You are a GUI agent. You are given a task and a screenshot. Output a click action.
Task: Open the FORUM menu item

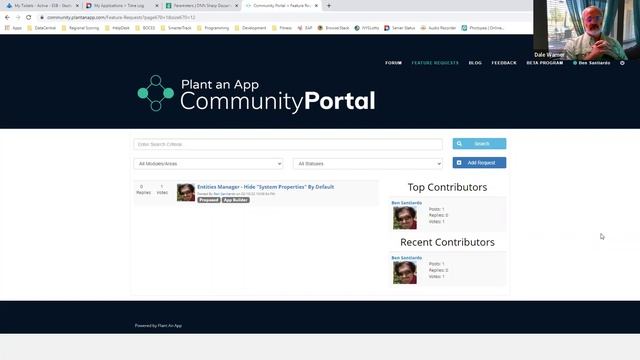393,63
